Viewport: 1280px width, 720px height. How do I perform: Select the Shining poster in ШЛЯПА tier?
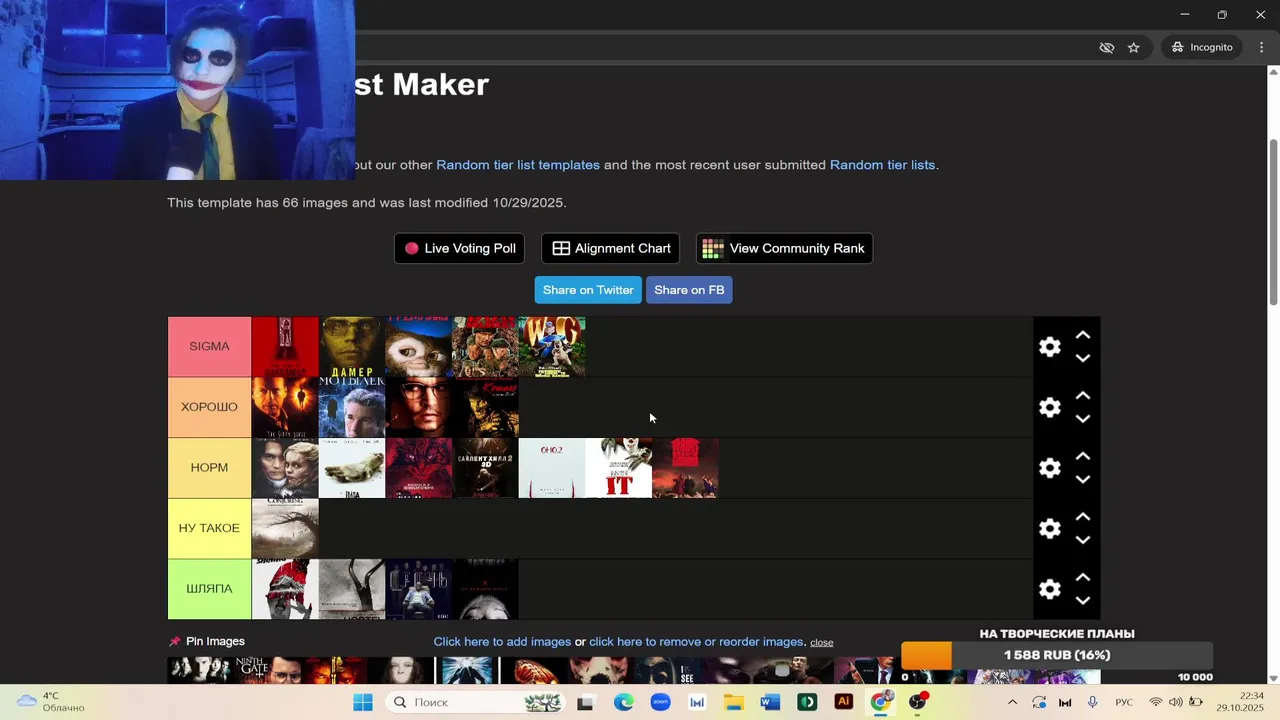[285, 589]
